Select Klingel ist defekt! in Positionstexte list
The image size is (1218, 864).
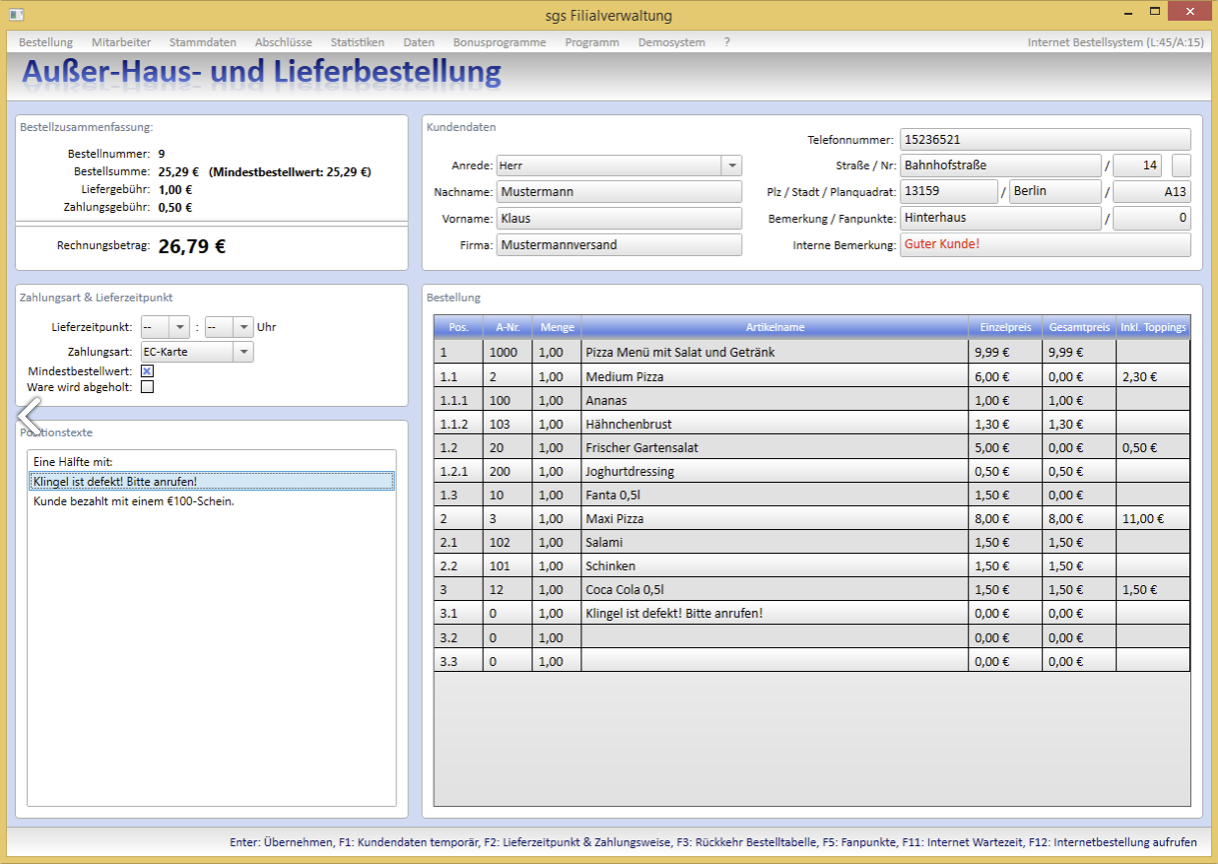point(212,481)
